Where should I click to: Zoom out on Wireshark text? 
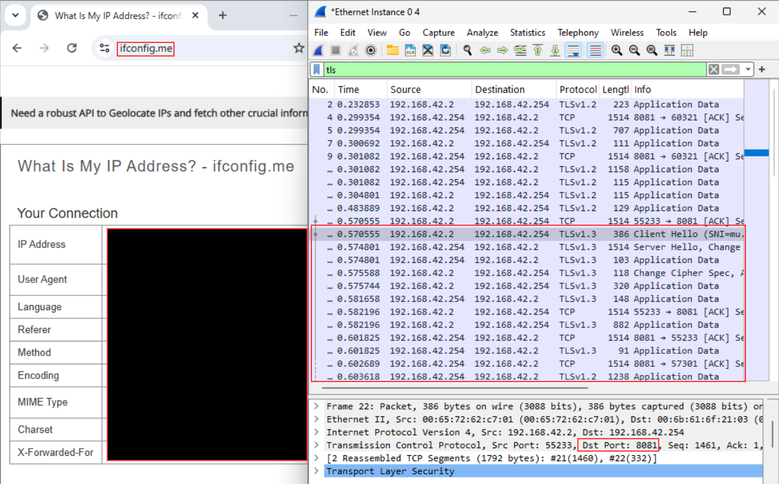(634, 50)
